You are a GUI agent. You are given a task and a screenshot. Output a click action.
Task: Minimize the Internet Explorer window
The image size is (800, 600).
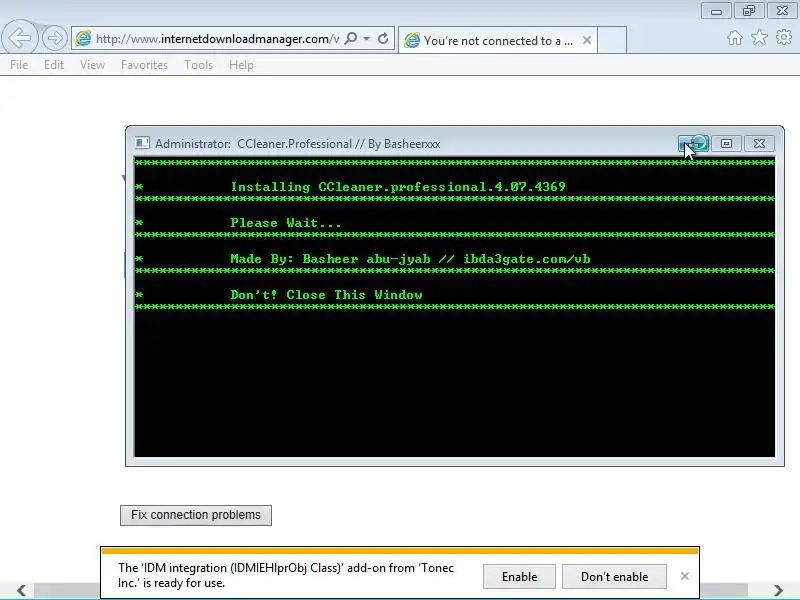tap(716, 11)
